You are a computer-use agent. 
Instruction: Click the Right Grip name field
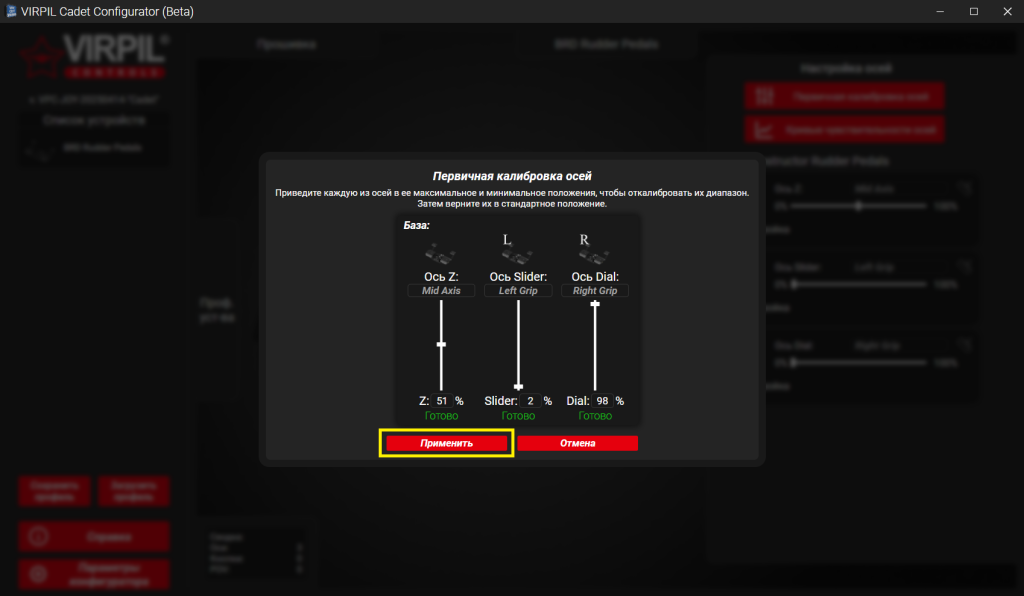point(595,290)
